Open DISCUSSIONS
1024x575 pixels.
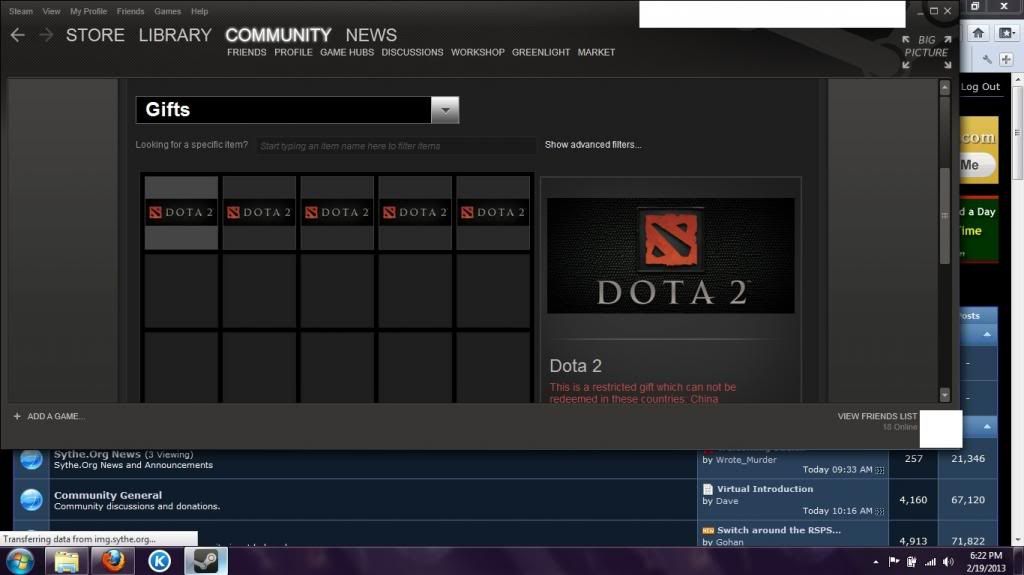click(x=412, y=52)
